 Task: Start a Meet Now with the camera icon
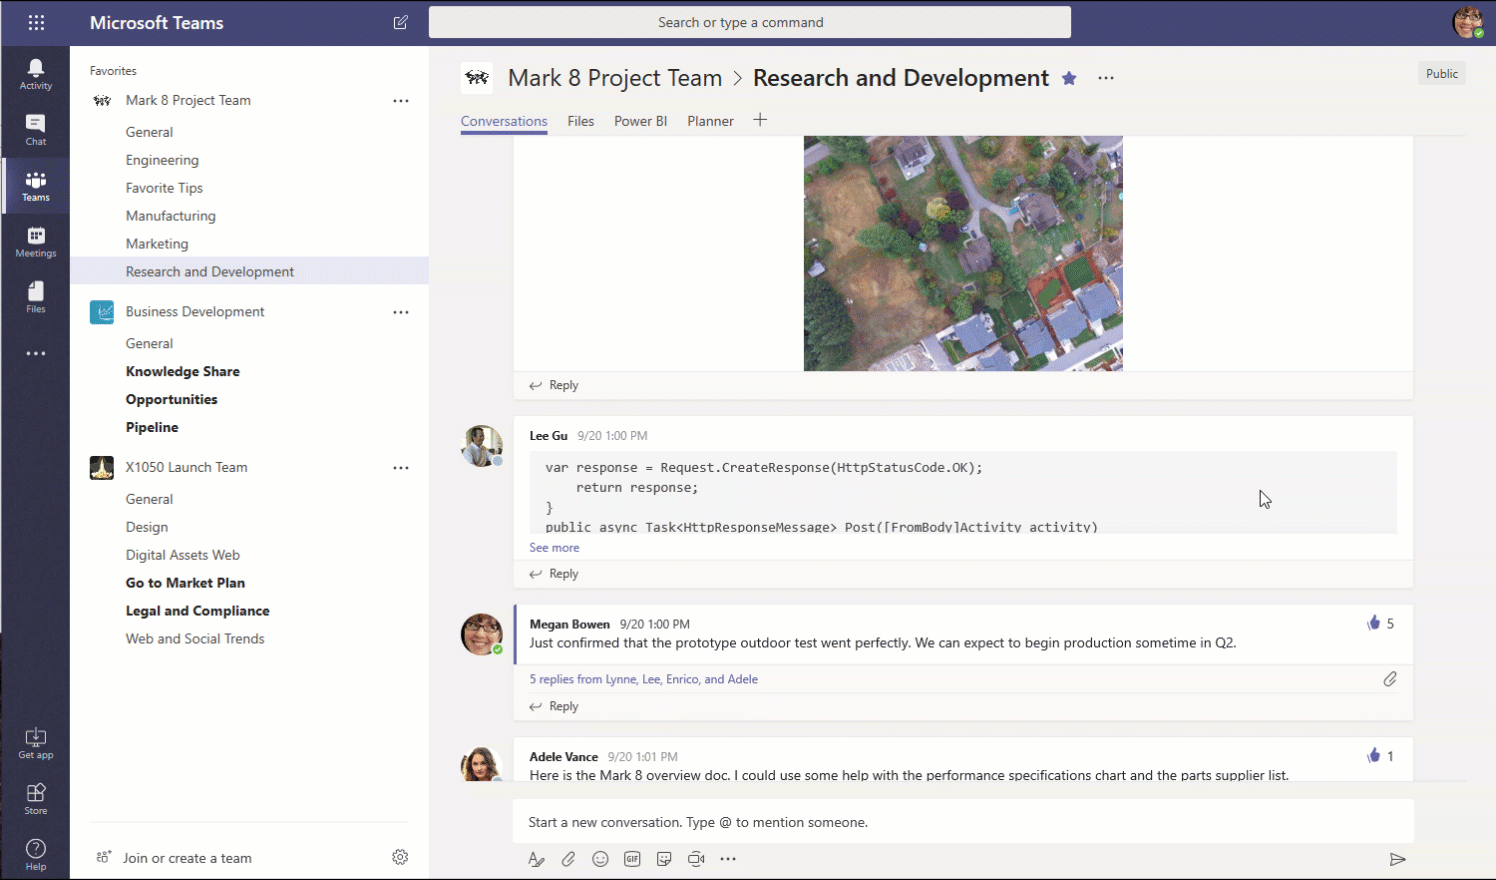click(696, 858)
